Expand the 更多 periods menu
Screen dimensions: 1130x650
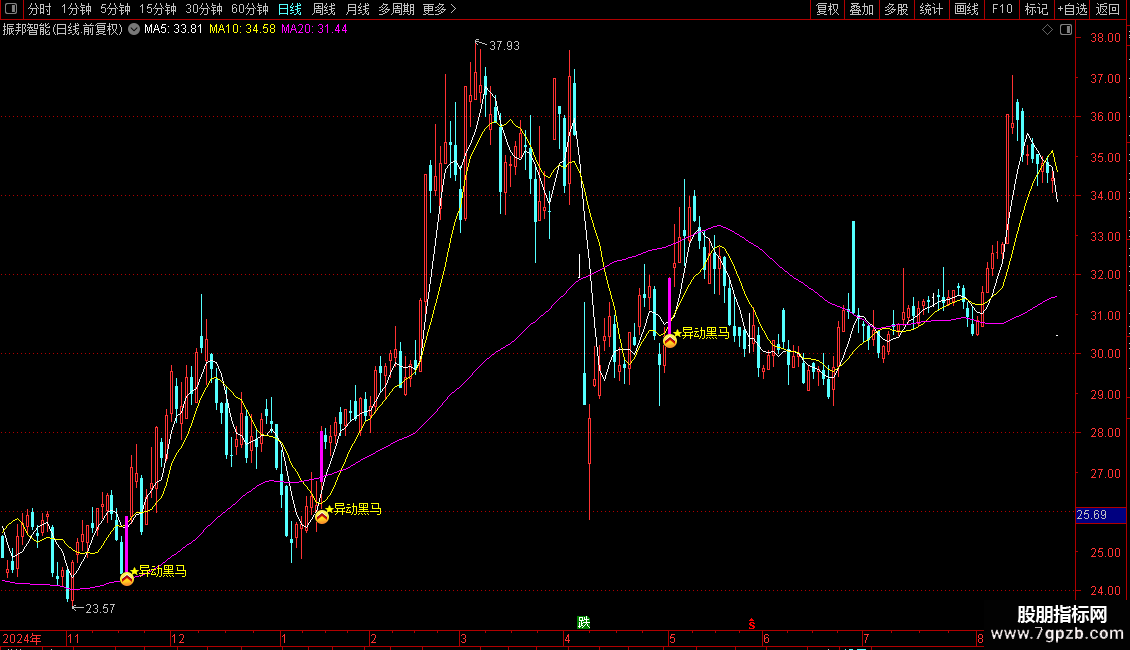(440, 9)
